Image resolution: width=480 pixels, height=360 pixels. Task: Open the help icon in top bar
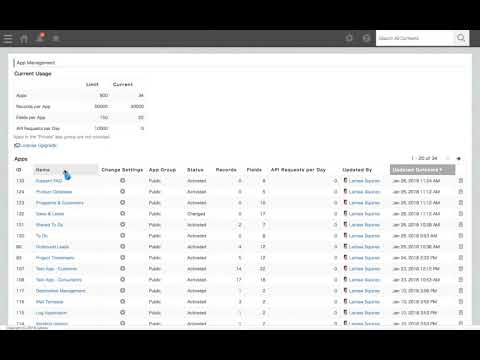coord(366,38)
